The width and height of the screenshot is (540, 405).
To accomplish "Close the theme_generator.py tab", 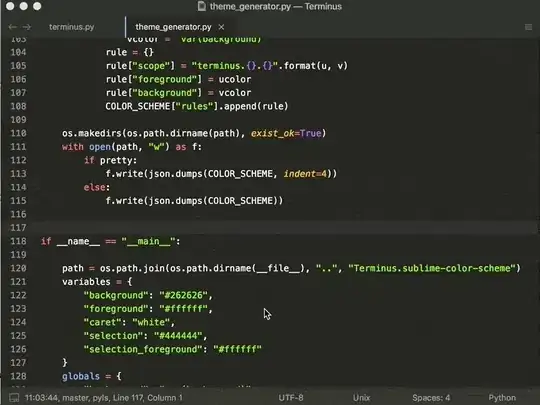I will [x=221, y=27].
